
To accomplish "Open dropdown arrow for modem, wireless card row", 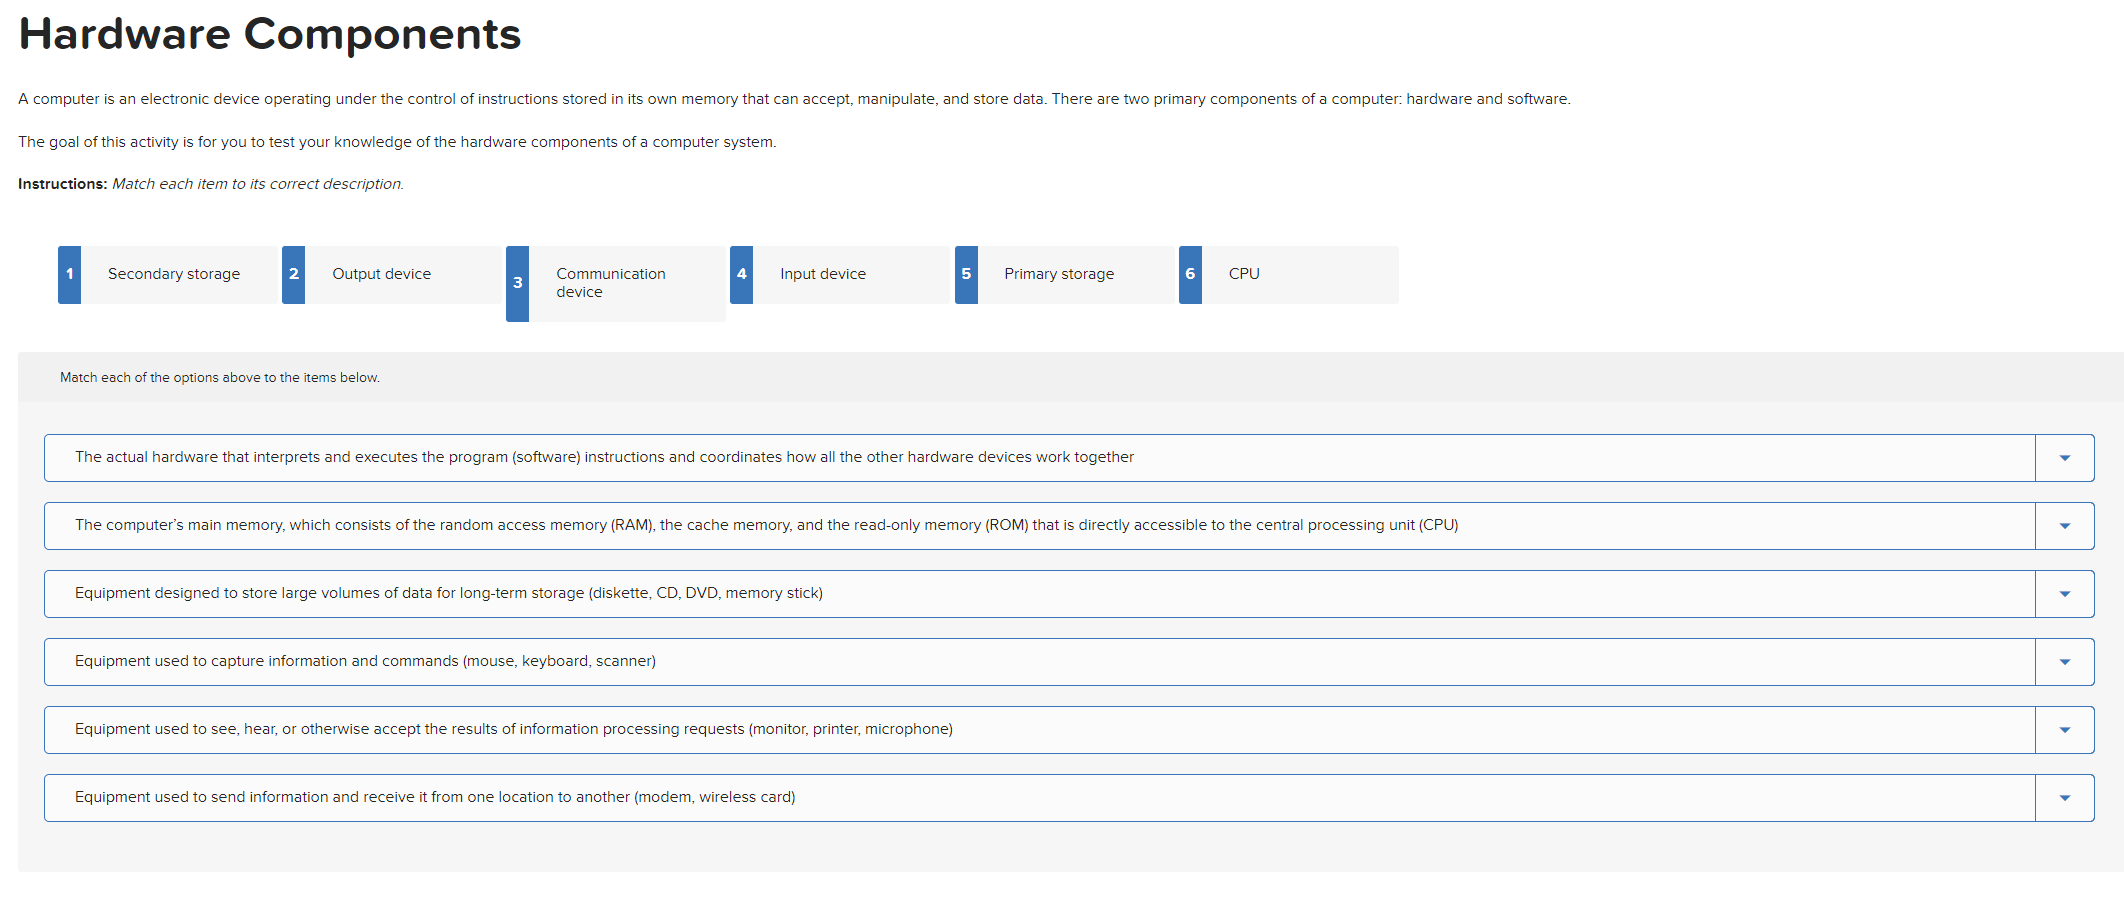I will [x=2064, y=798].
